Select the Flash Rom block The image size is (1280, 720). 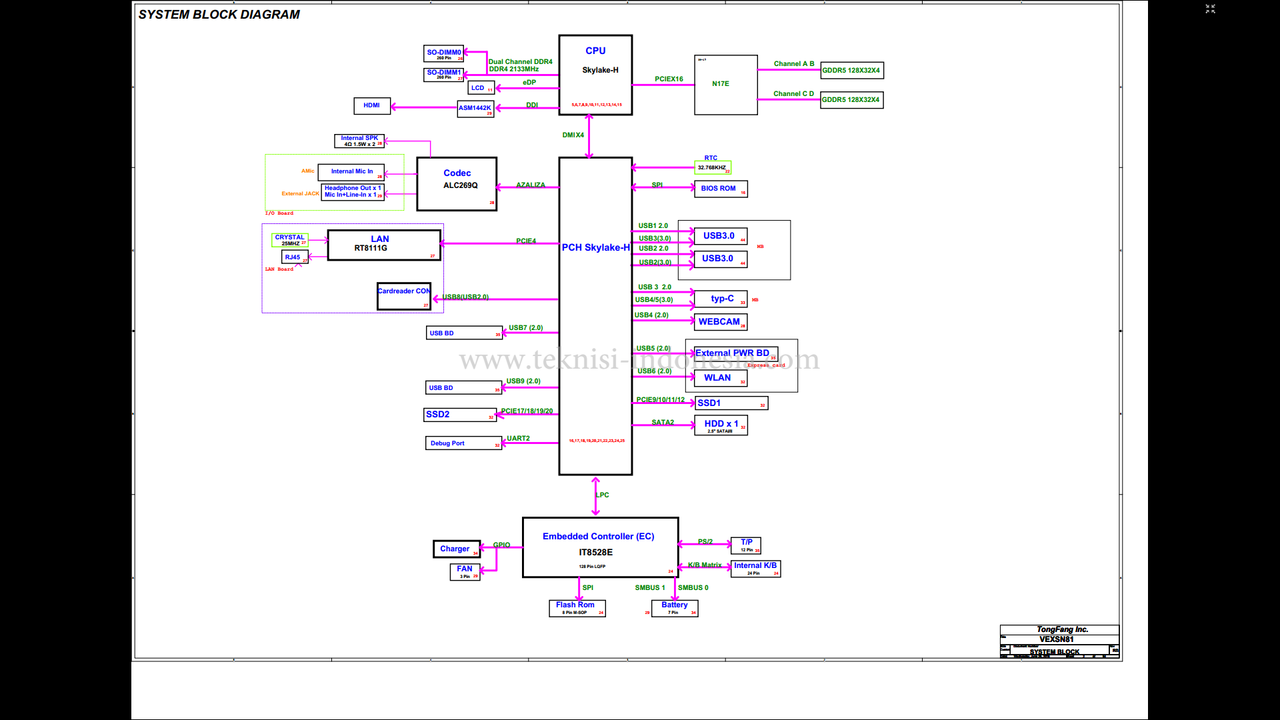pyautogui.click(x=577, y=608)
